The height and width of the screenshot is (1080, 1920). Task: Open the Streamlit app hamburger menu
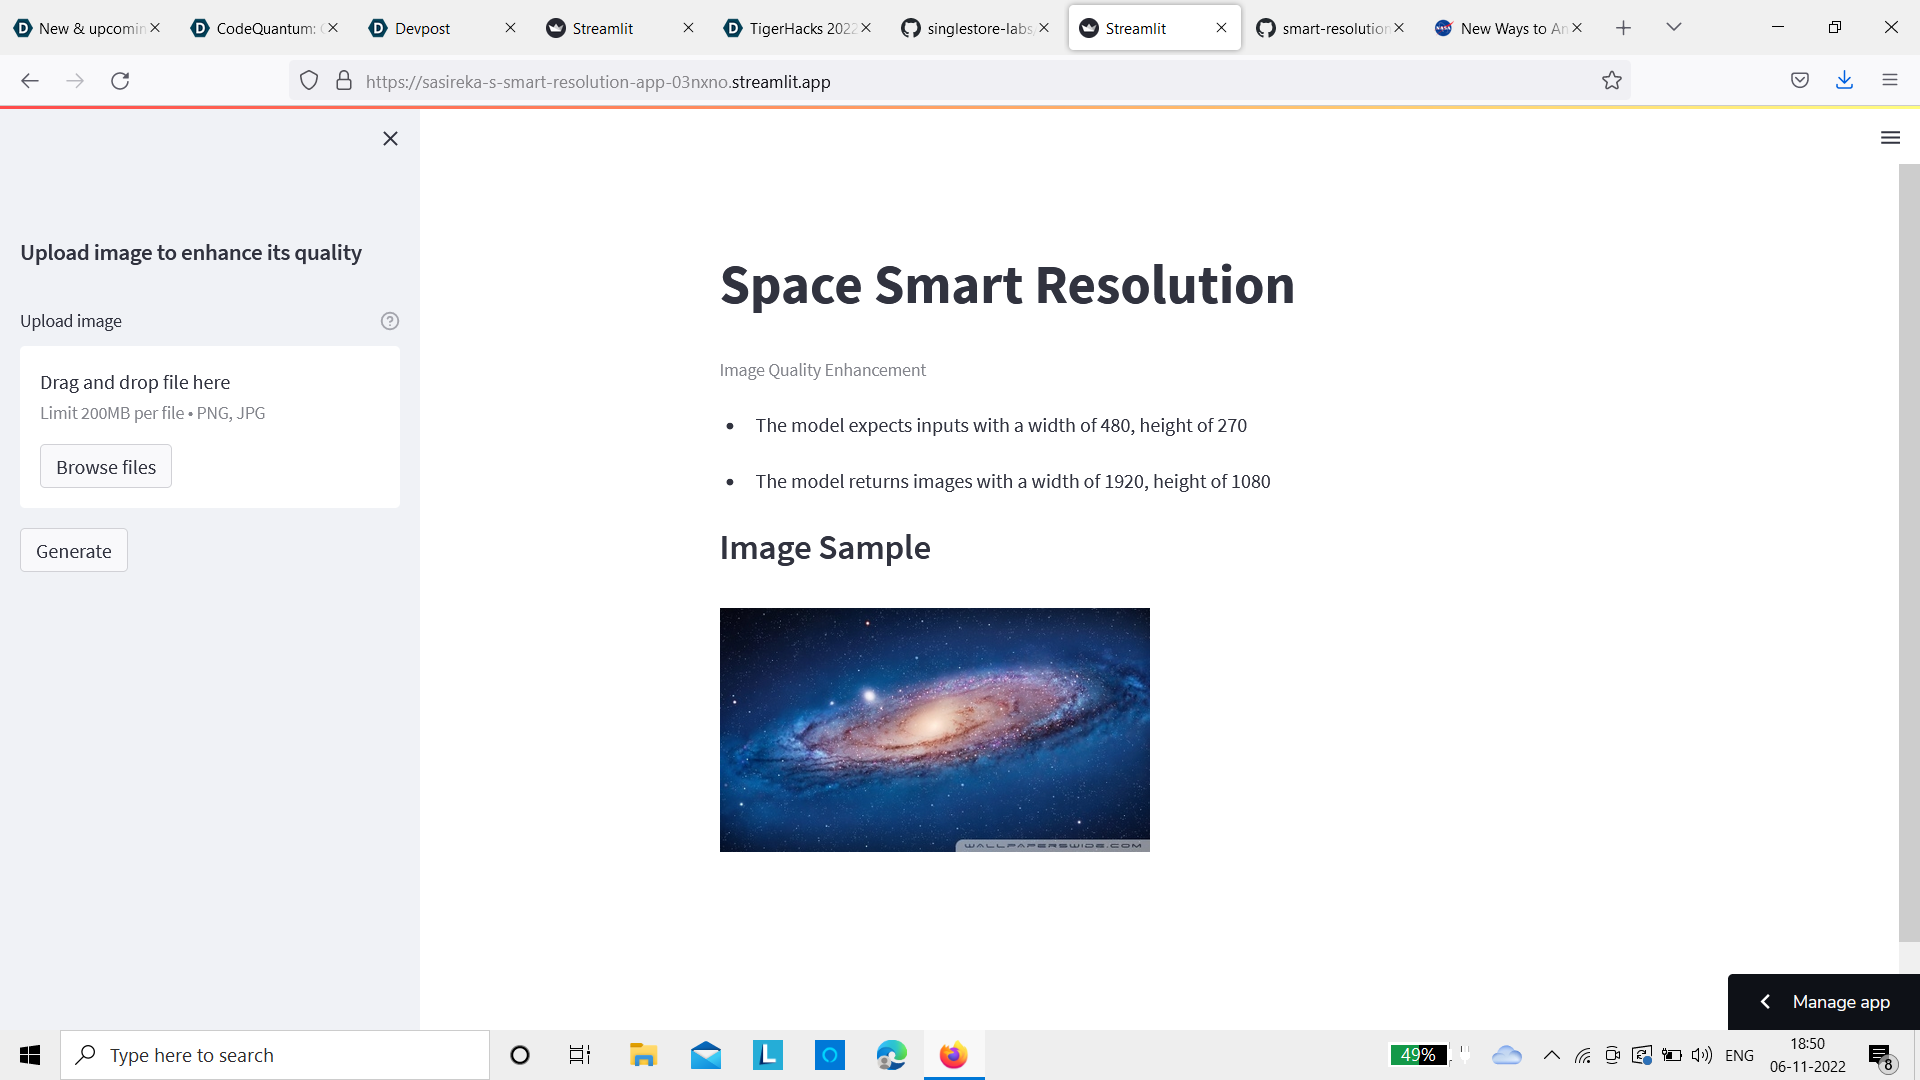(x=1890, y=137)
